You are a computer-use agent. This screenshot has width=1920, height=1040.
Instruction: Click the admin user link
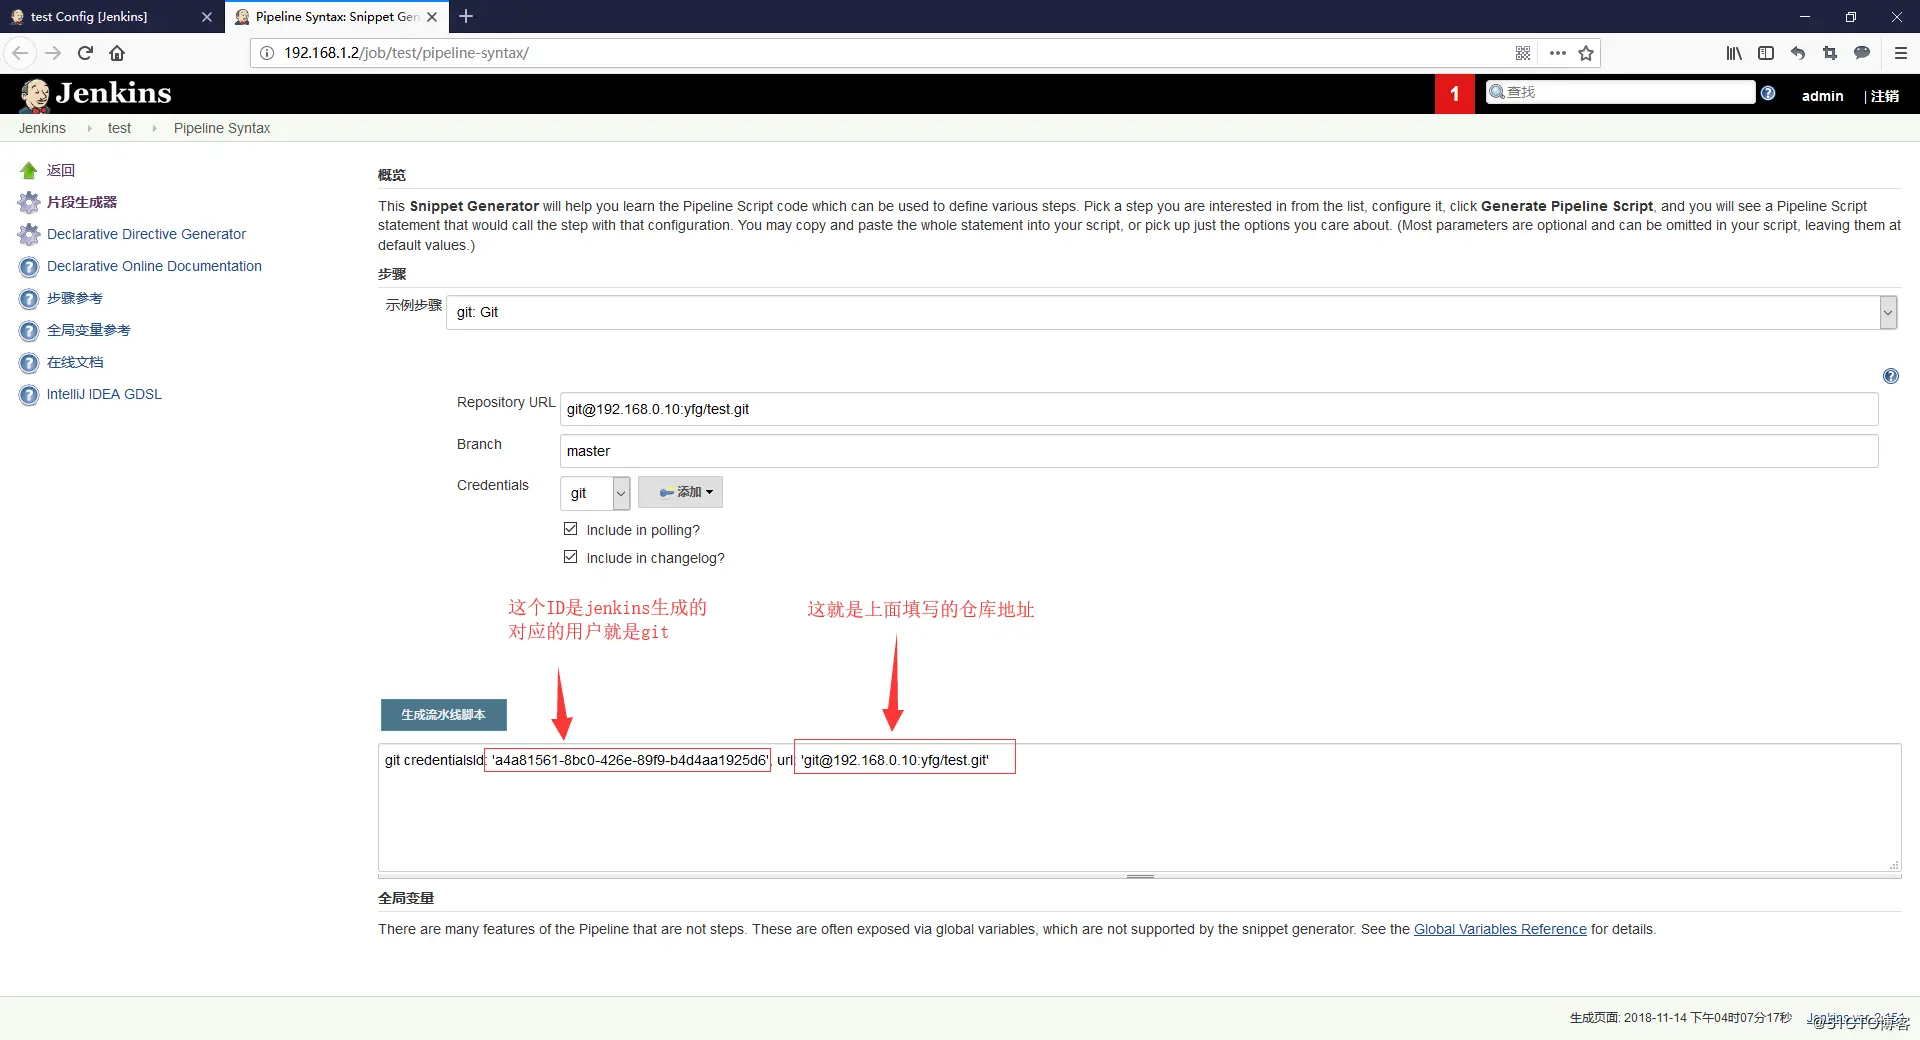[1822, 96]
